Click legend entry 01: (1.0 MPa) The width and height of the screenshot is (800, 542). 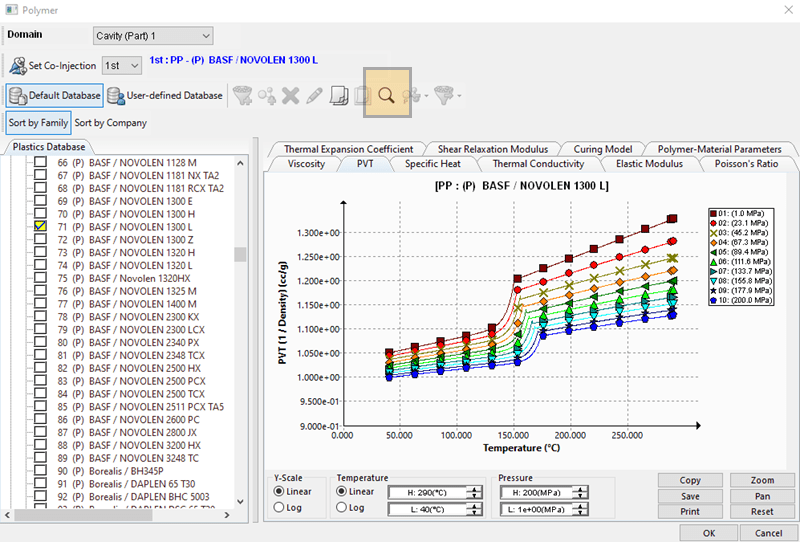tap(737, 213)
